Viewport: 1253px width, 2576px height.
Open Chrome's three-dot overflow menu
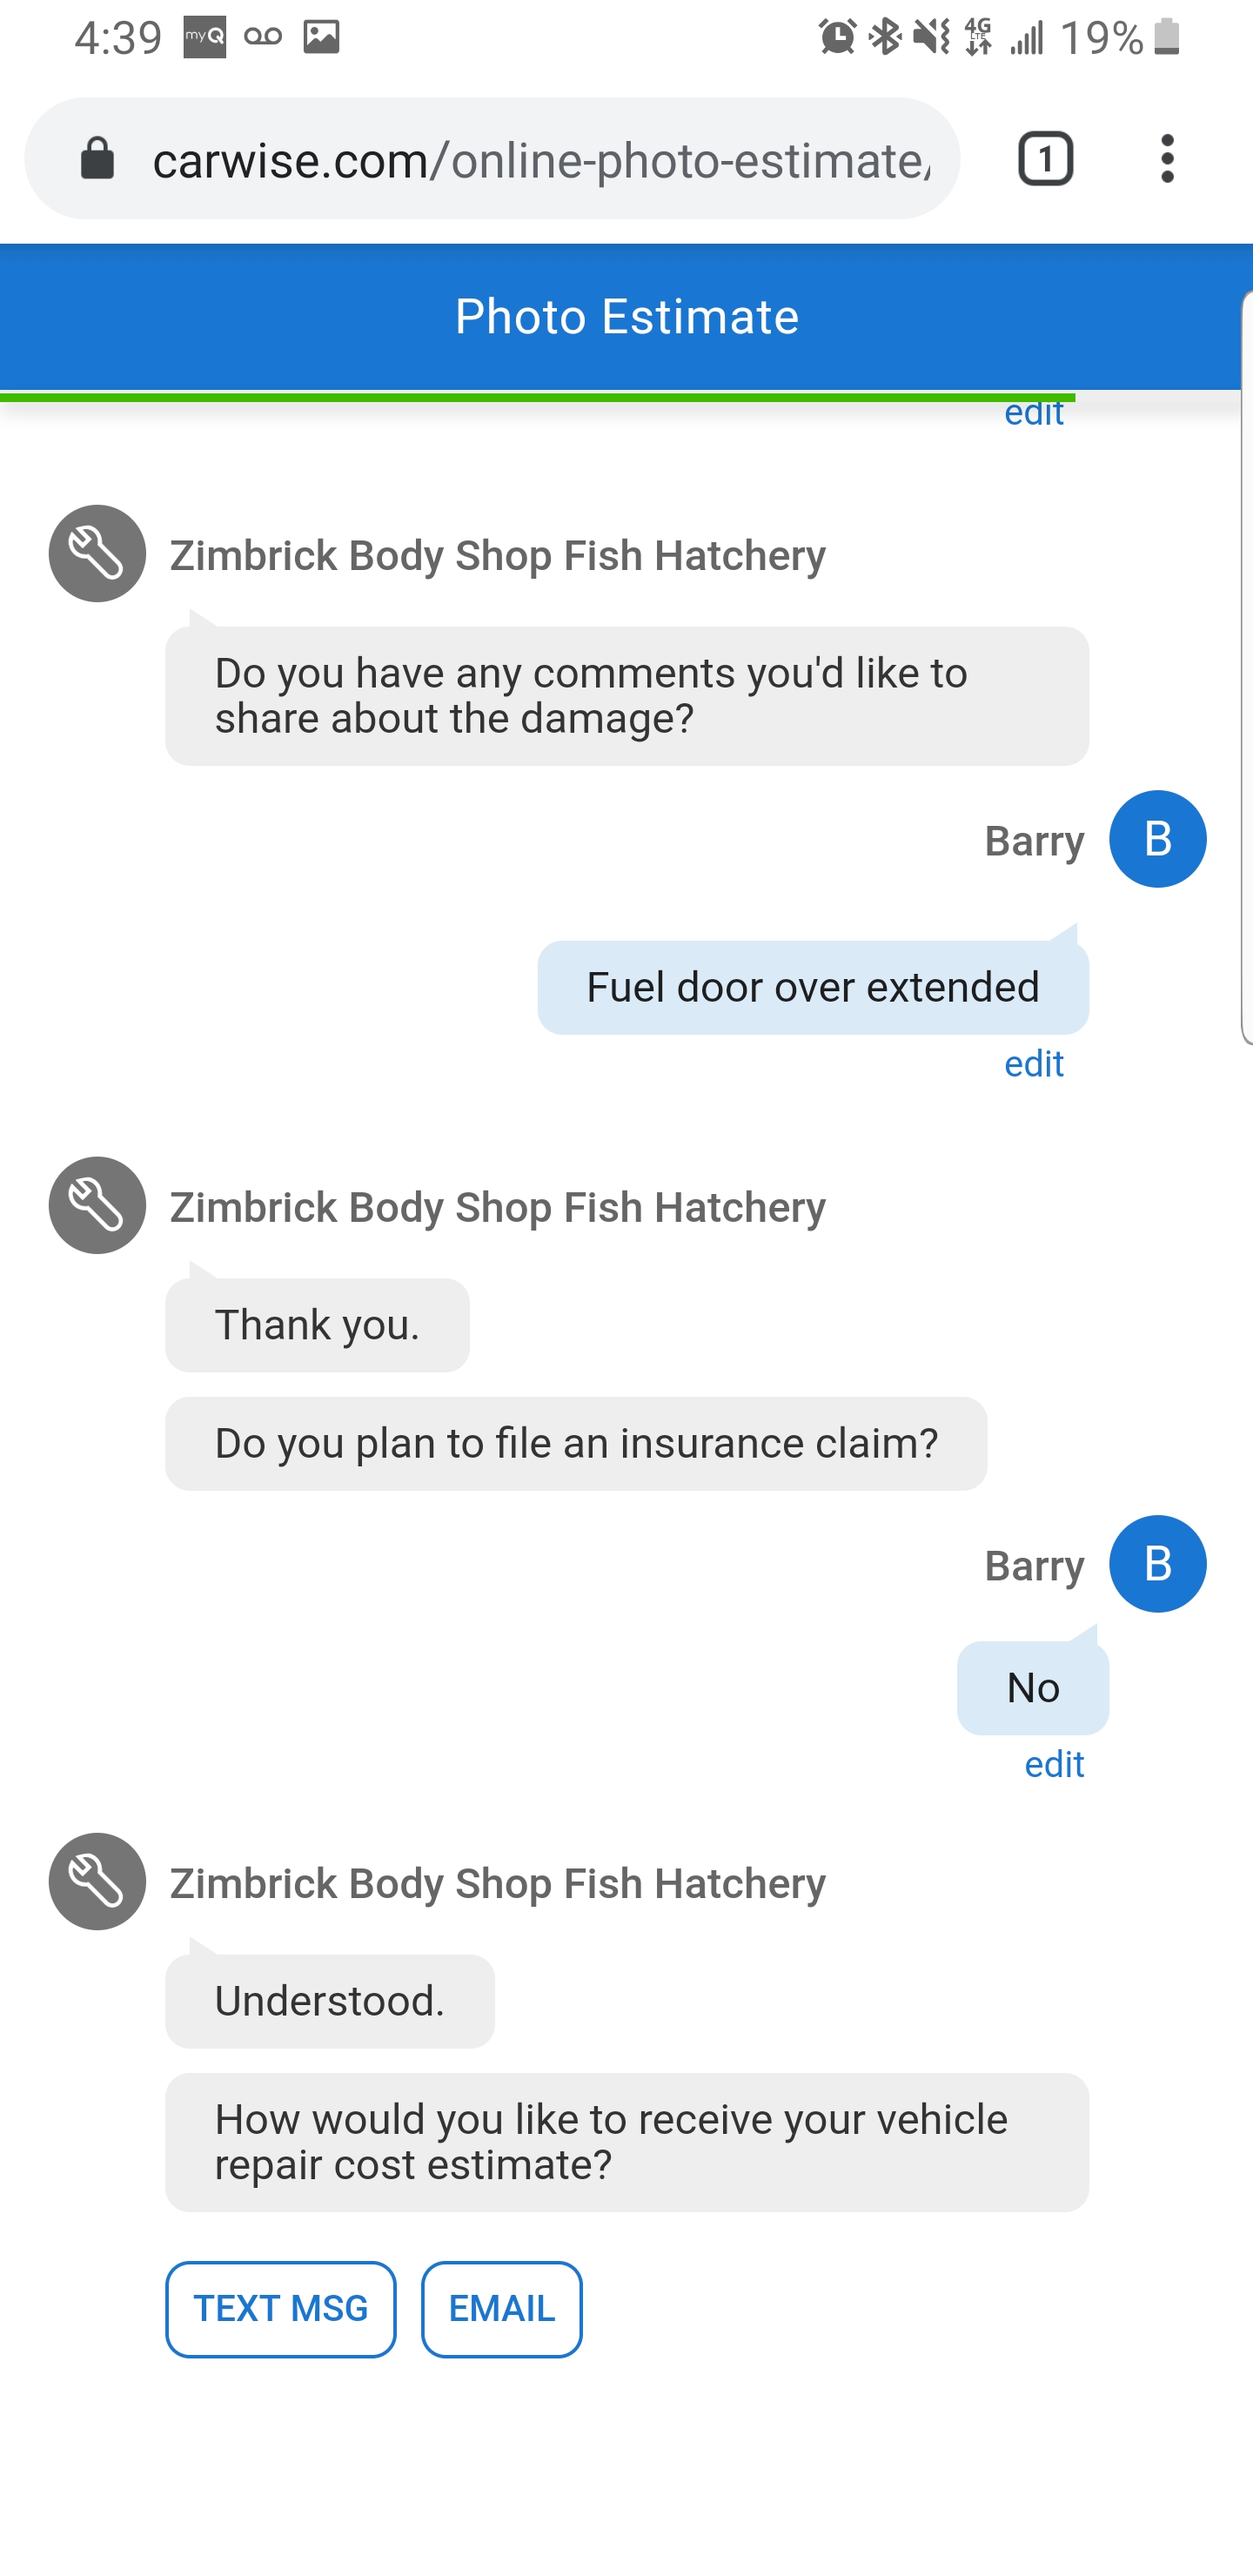pyautogui.click(x=1166, y=159)
